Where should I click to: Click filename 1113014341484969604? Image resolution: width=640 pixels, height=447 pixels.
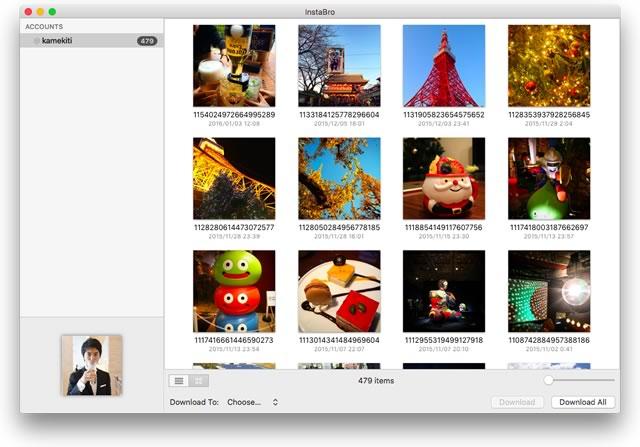[x=339, y=340]
